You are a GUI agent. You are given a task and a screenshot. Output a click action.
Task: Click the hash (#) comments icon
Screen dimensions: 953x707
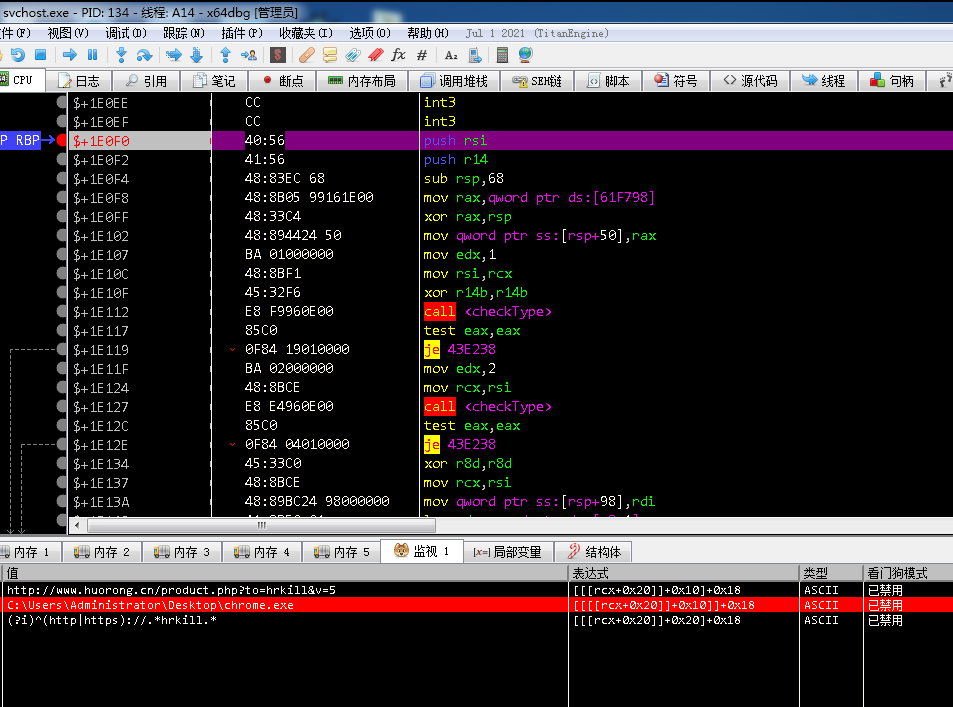422,55
